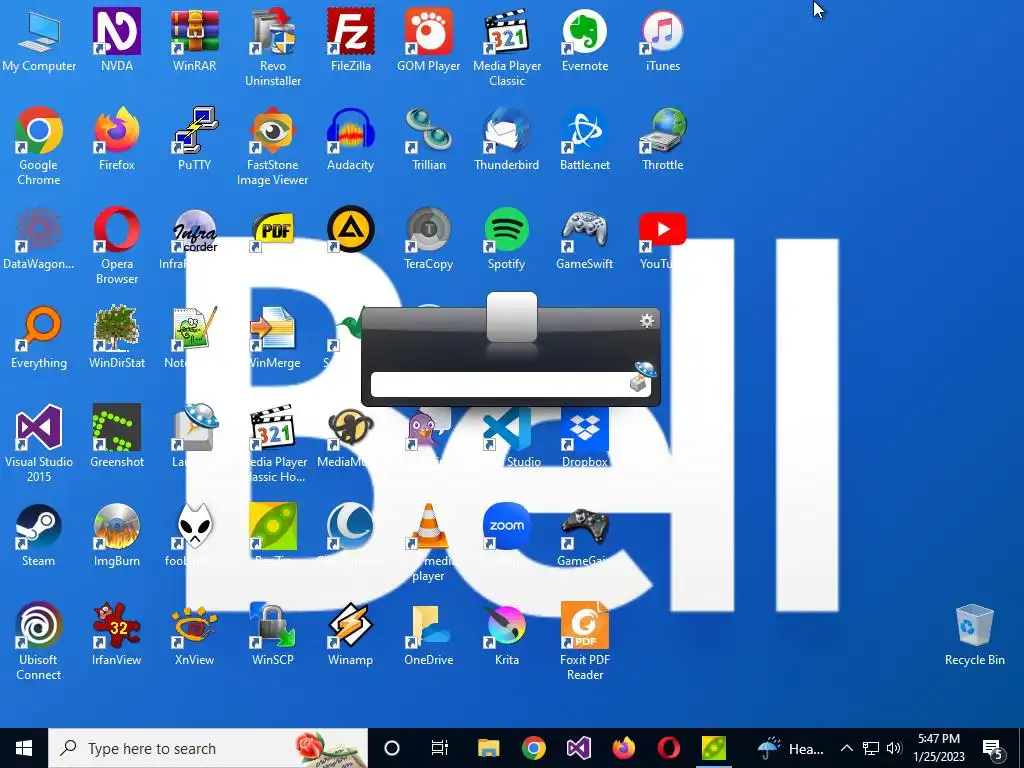1024x768 pixels.
Task: Select the FileZilla desktop shortcut
Action: pyautogui.click(x=351, y=40)
